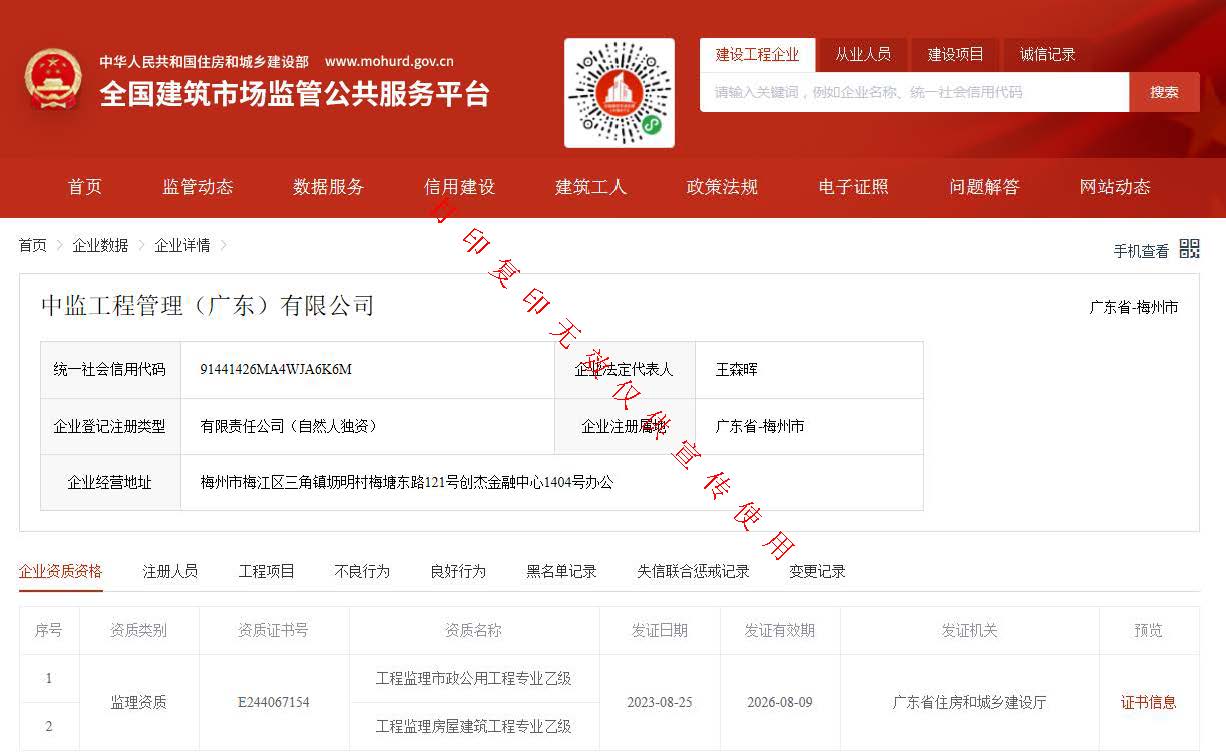Viewport: 1226px width, 754px height.
Task: Show the 变更记录 tab
Action: pyautogui.click(x=817, y=571)
